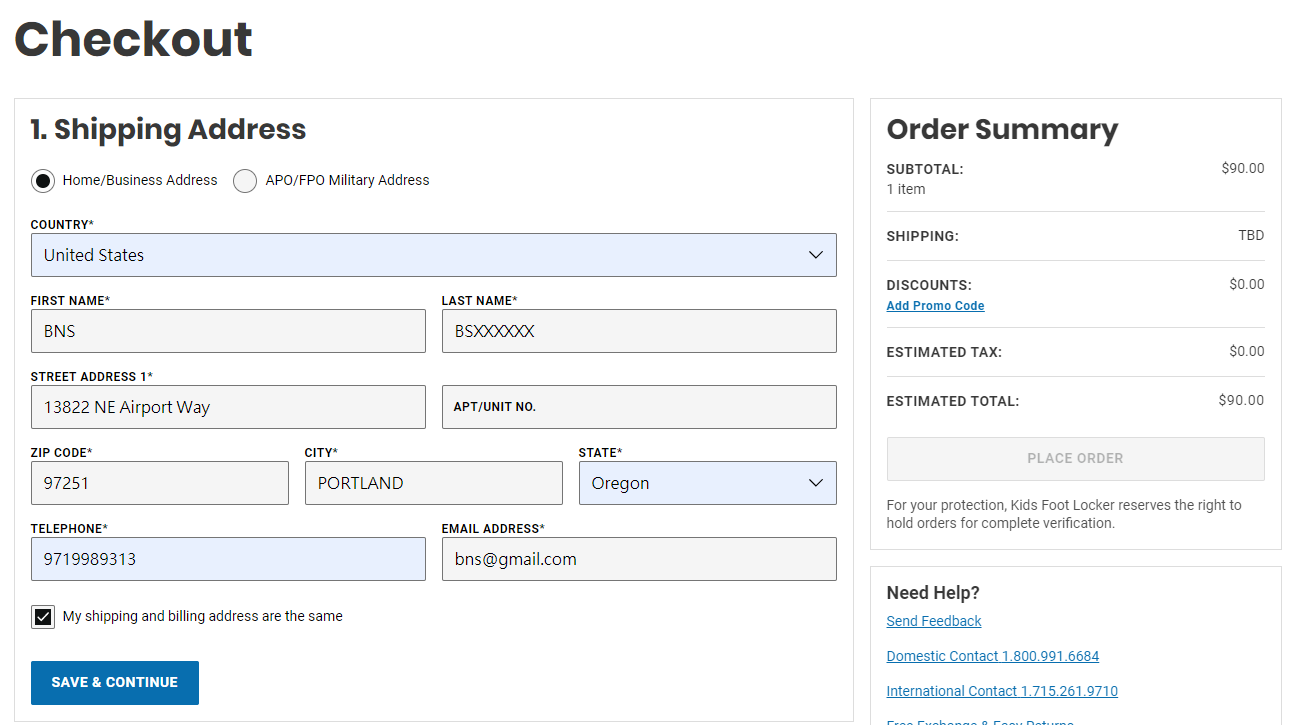
Task: Click chevron arrow in Country field
Action: (815, 255)
